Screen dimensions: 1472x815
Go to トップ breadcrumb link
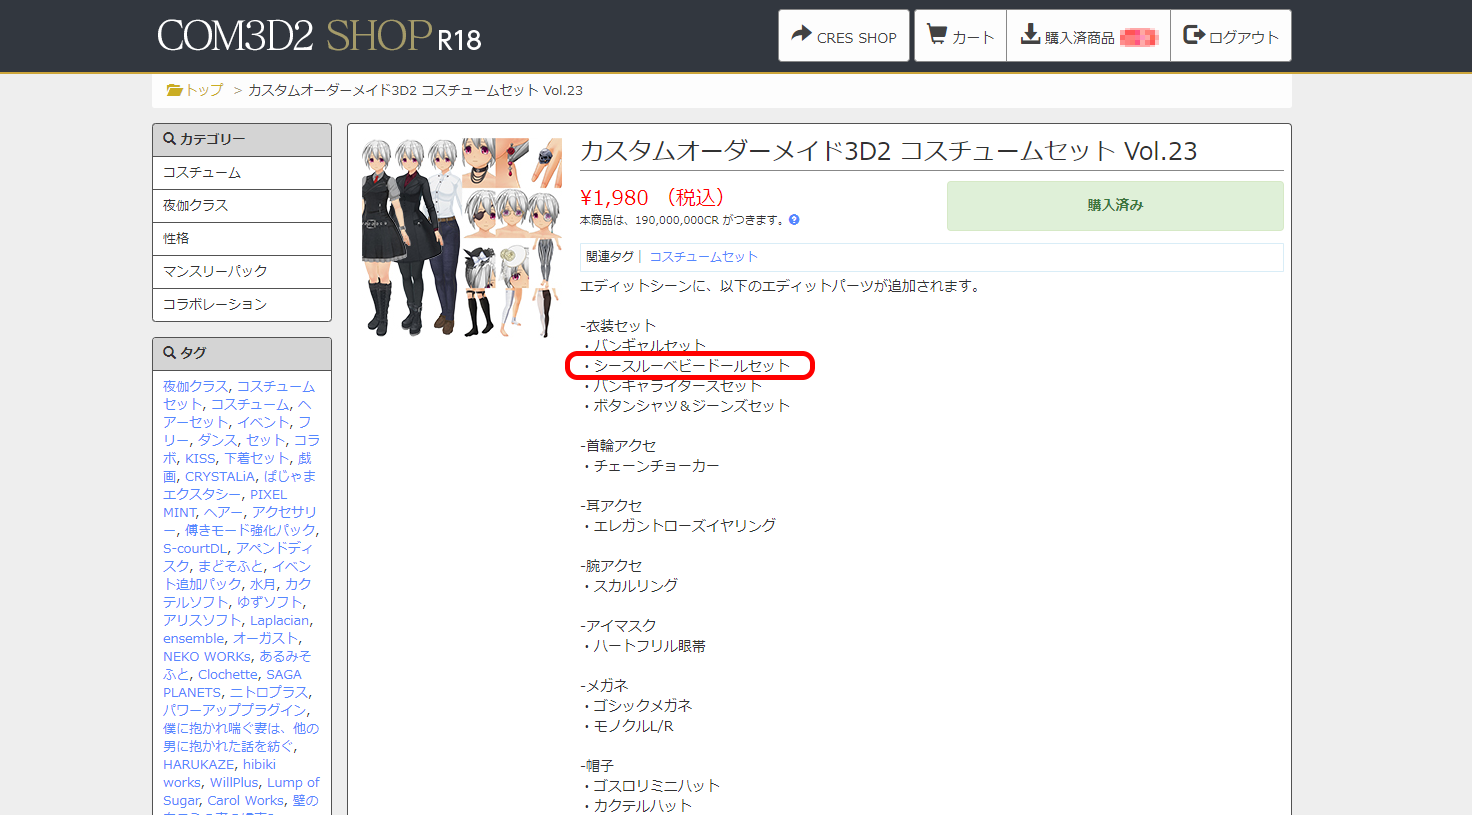pos(204,90)
